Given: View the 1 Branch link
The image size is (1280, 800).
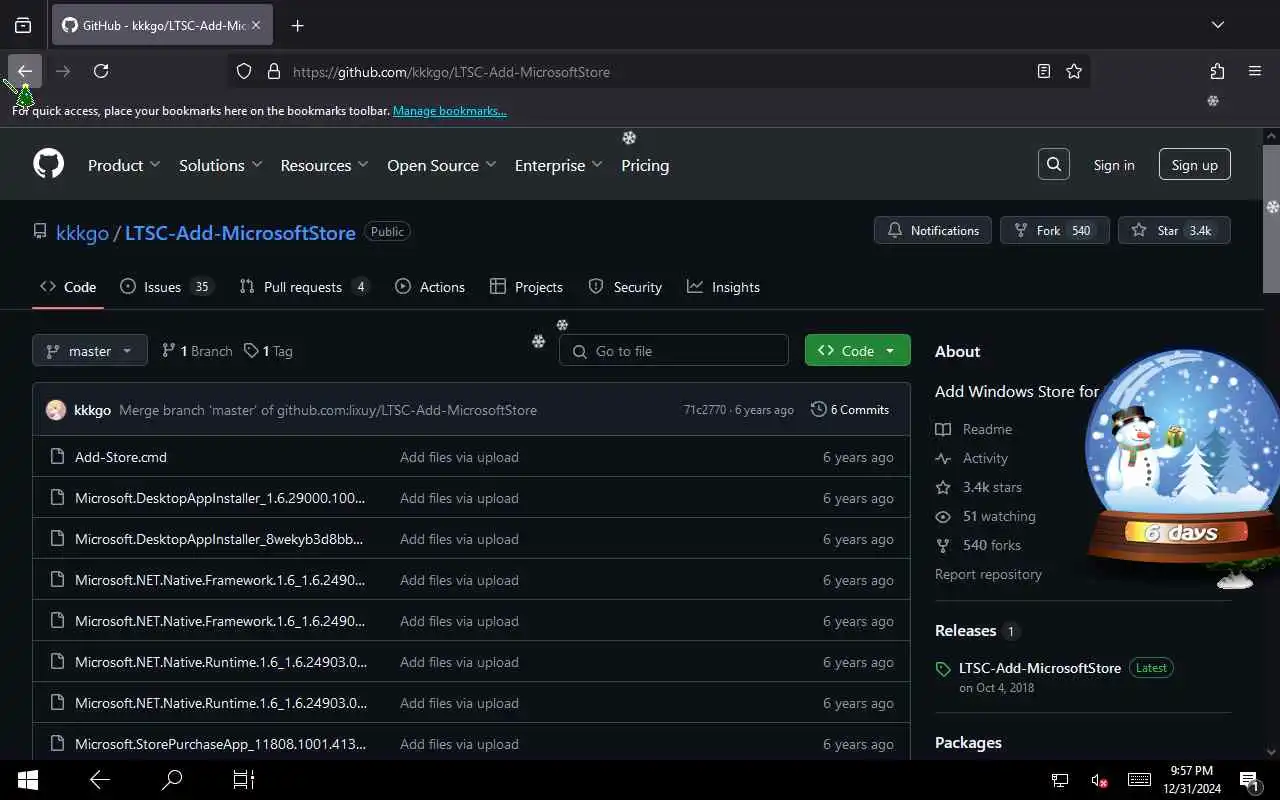Looking at the screenshot, I should point(197,351).
